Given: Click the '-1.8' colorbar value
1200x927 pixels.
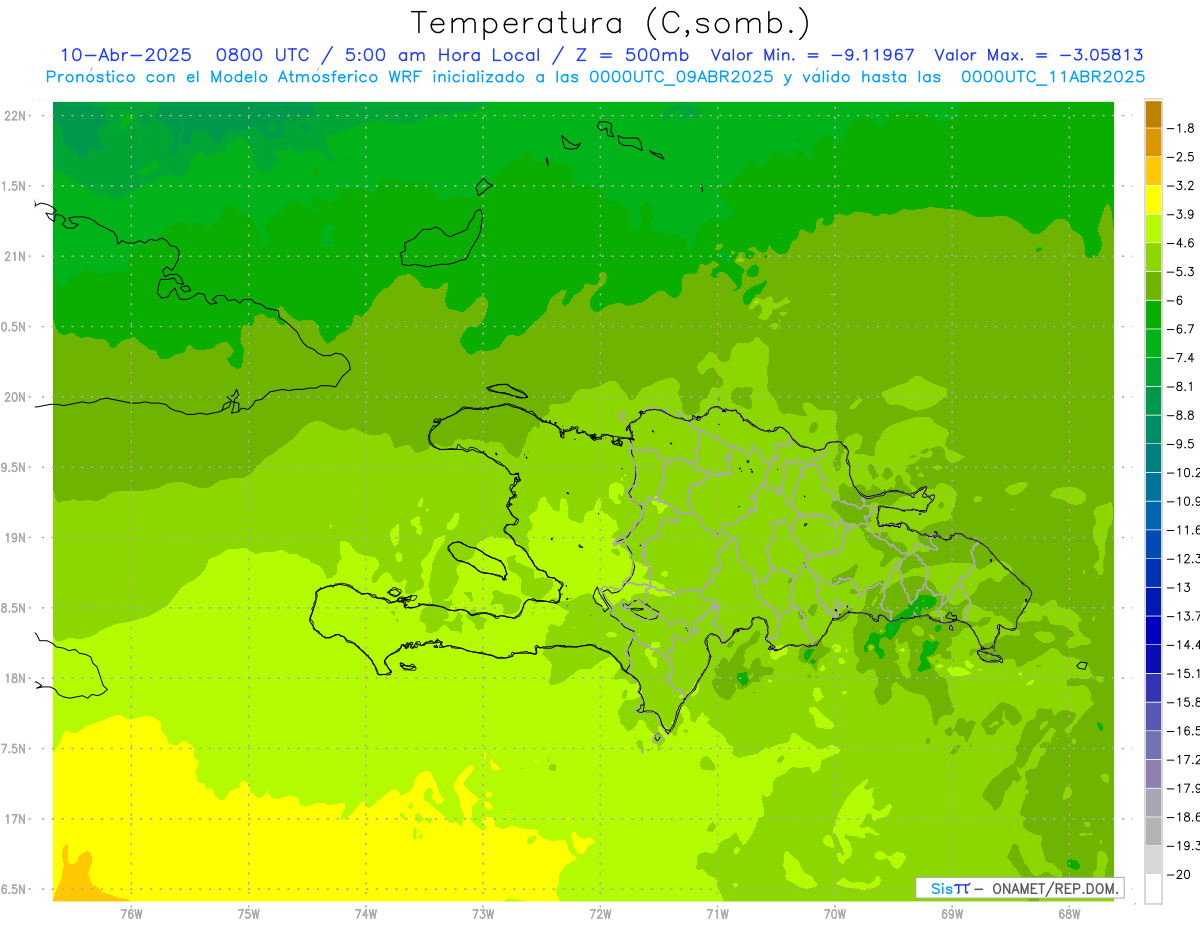Looking at the screenshot, I should (x=1181, y=128).
